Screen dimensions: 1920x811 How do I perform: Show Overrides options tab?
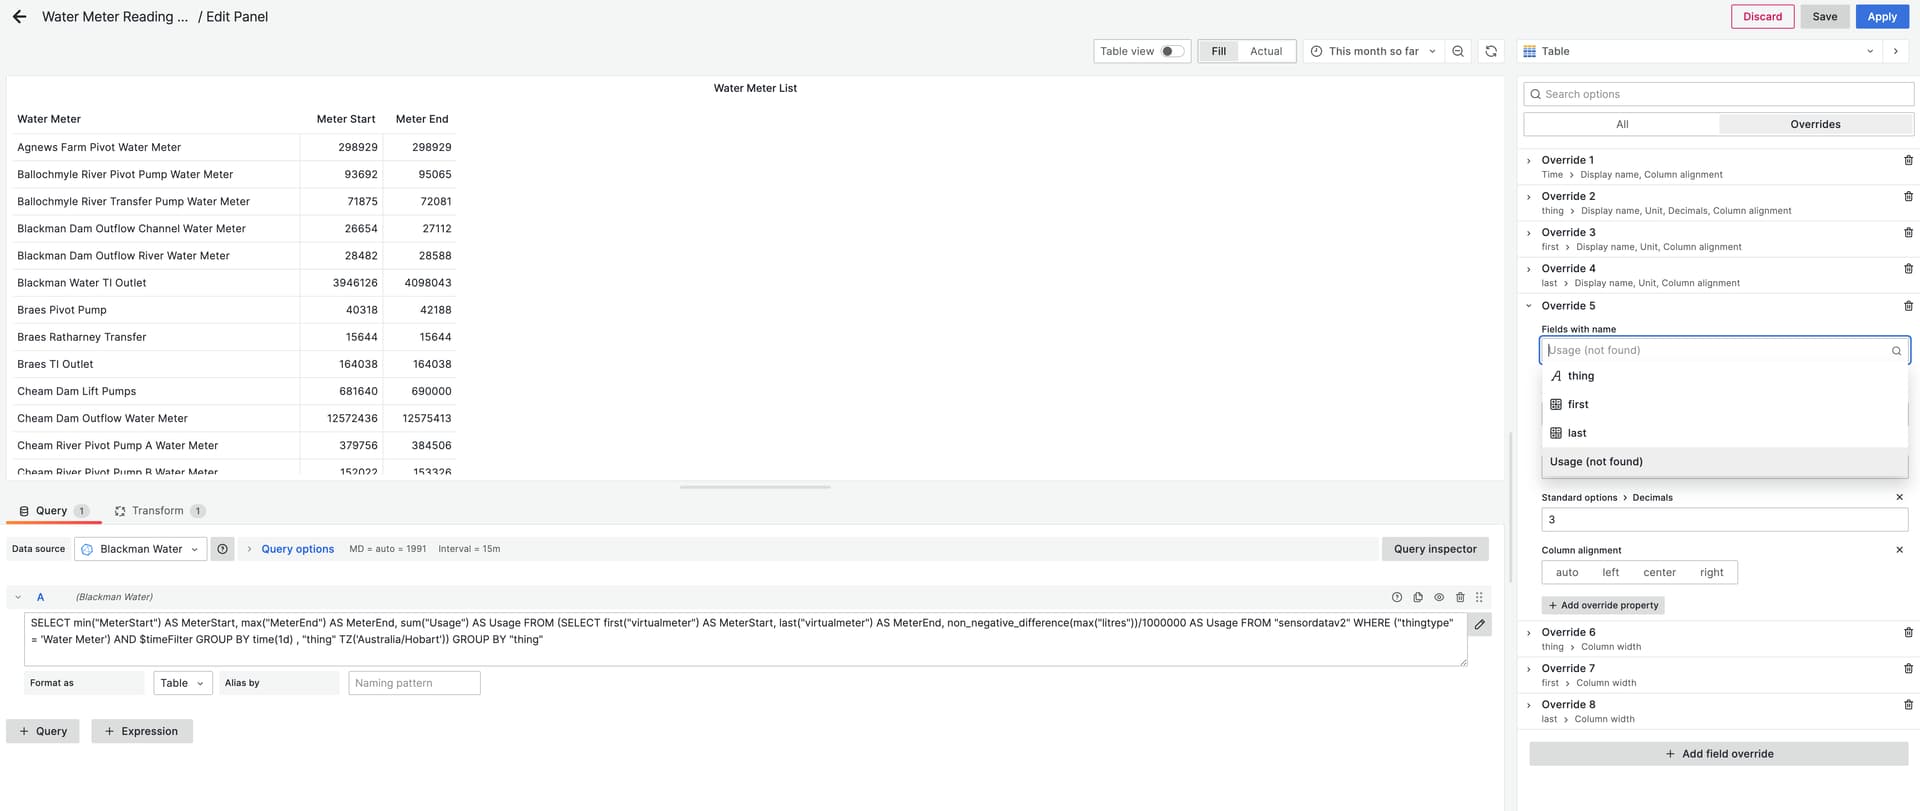point(1815,124)
